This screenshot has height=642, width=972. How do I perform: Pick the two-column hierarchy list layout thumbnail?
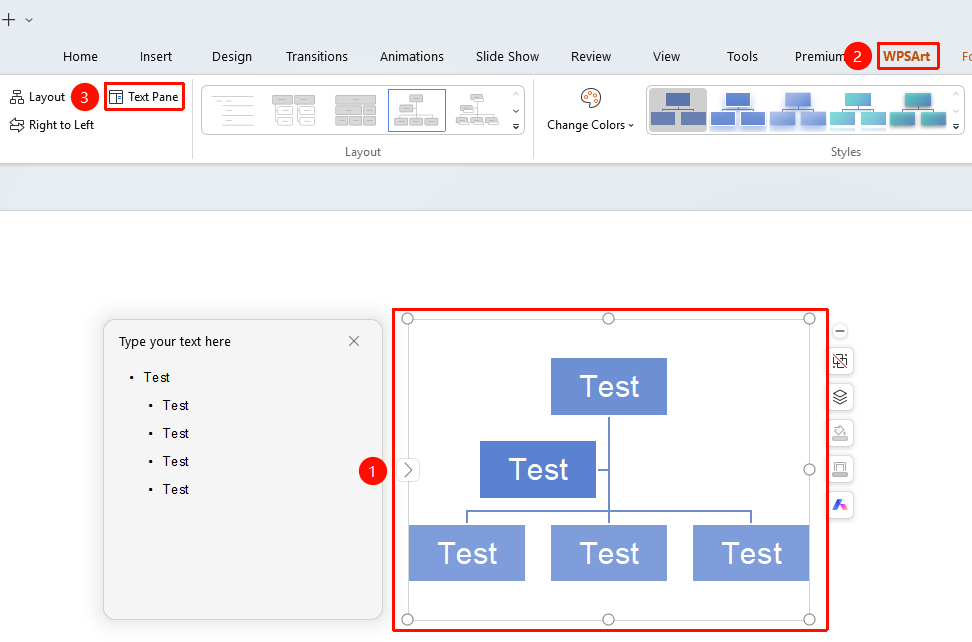pos(294,110)
